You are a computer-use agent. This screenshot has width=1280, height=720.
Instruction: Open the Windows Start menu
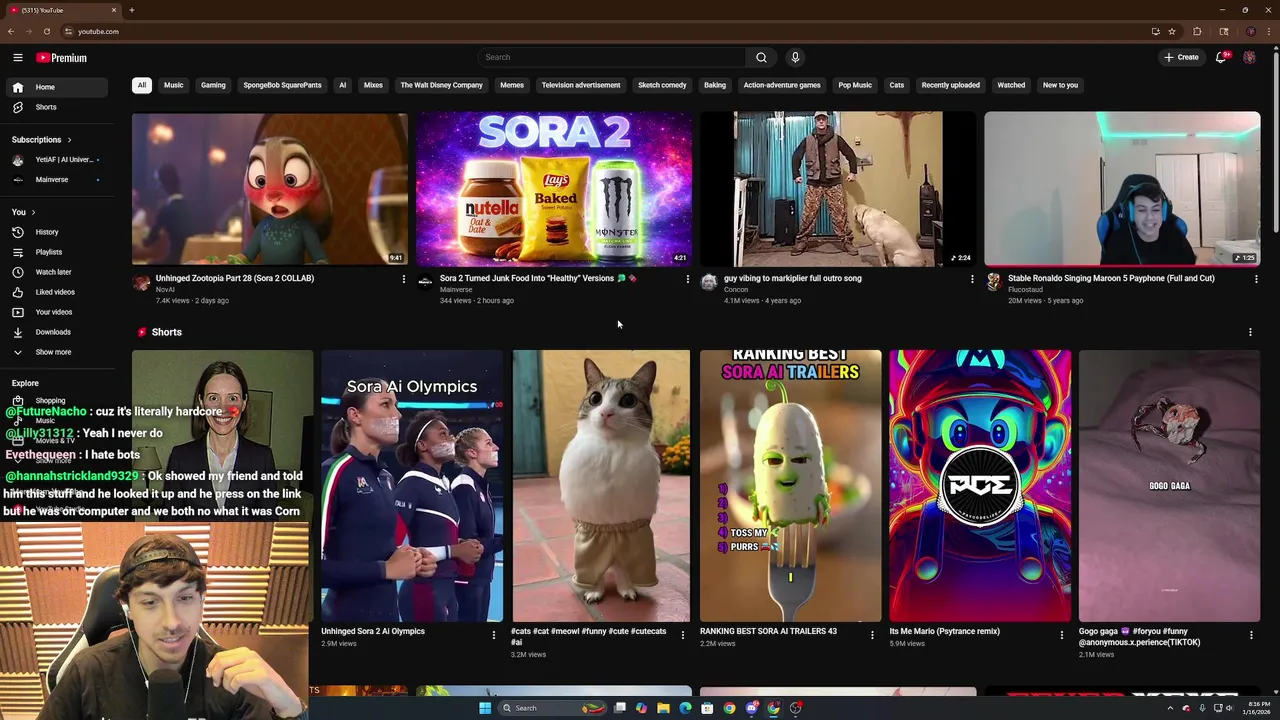[485, 708]
